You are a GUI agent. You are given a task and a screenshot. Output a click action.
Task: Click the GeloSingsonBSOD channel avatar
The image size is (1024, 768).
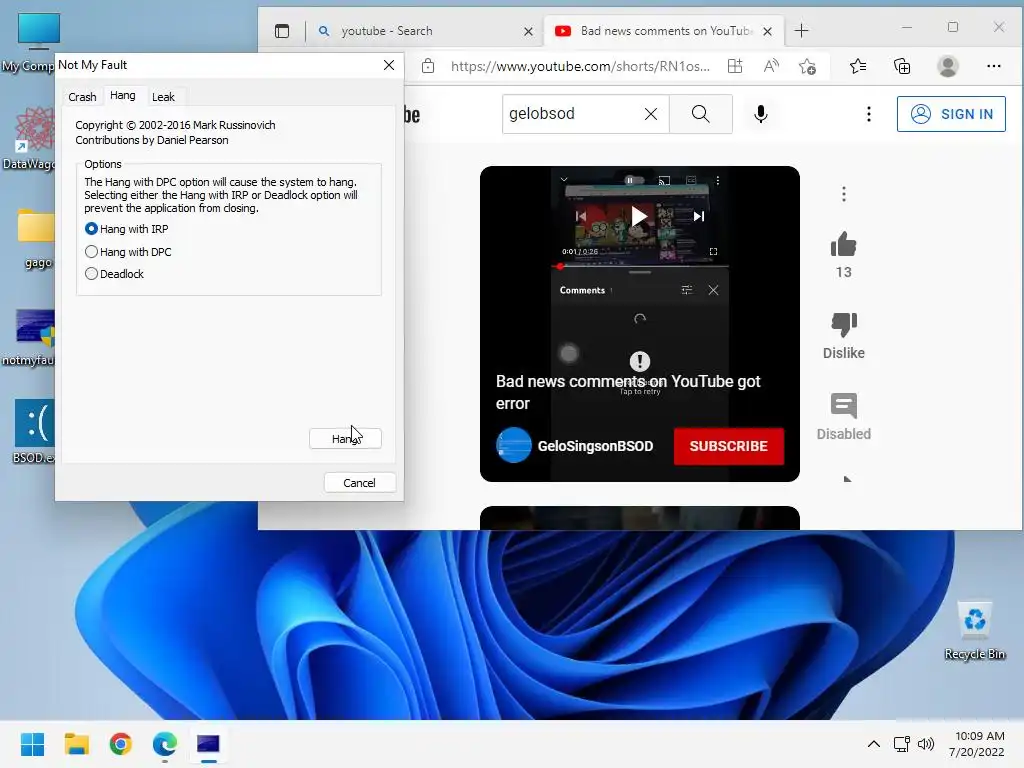click(514, 445)
